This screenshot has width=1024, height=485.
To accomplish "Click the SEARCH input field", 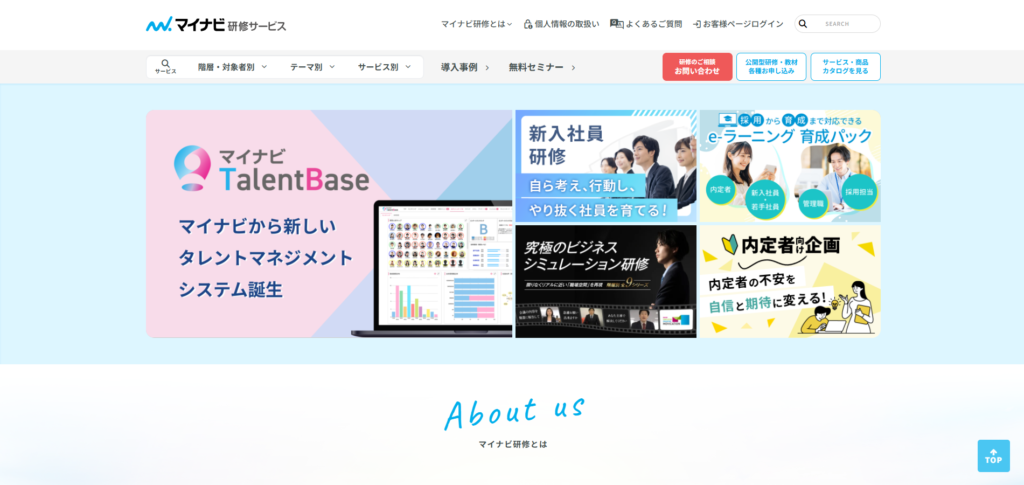I will click(x=837, y=23).
